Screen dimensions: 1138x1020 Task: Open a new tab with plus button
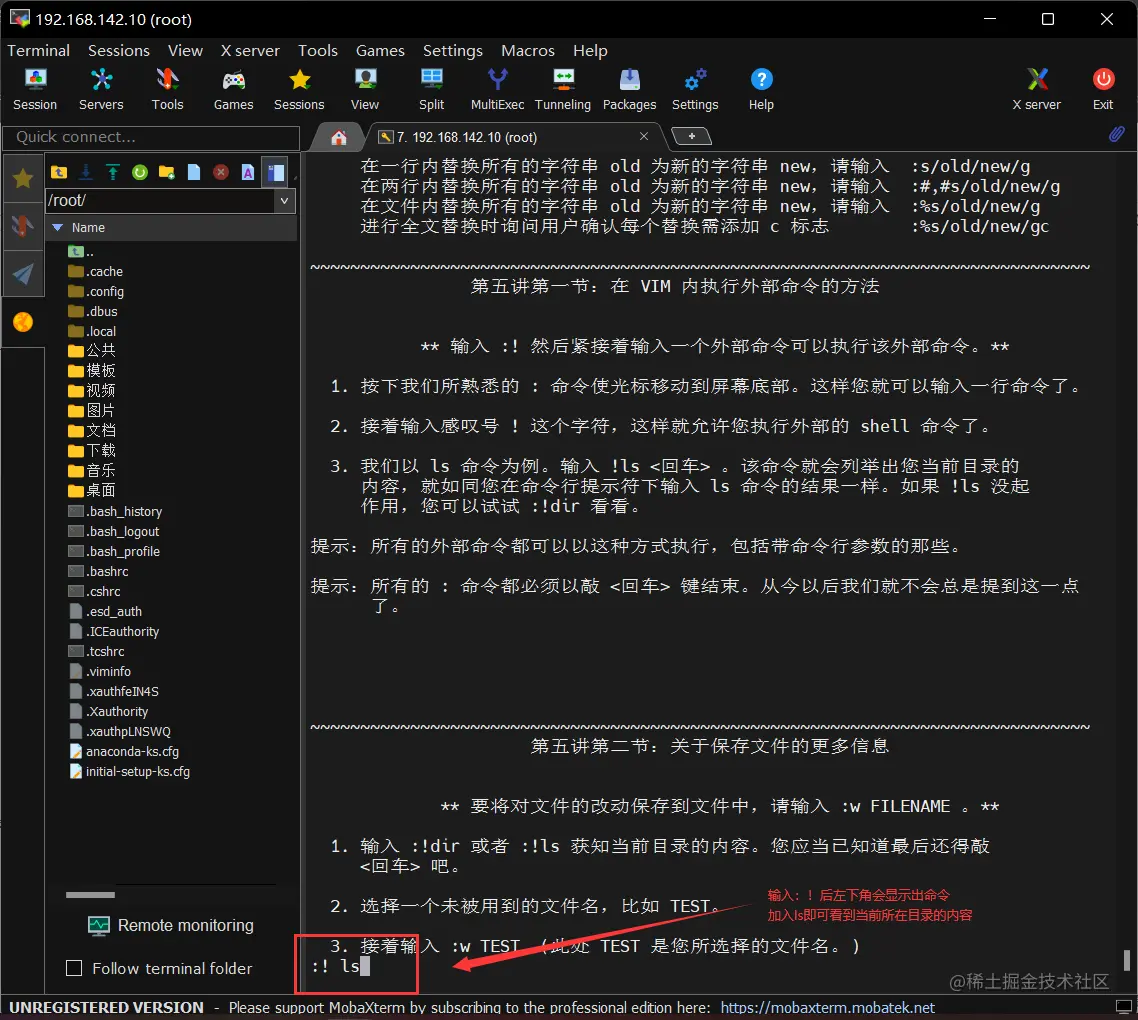click(x=691, y=136)
